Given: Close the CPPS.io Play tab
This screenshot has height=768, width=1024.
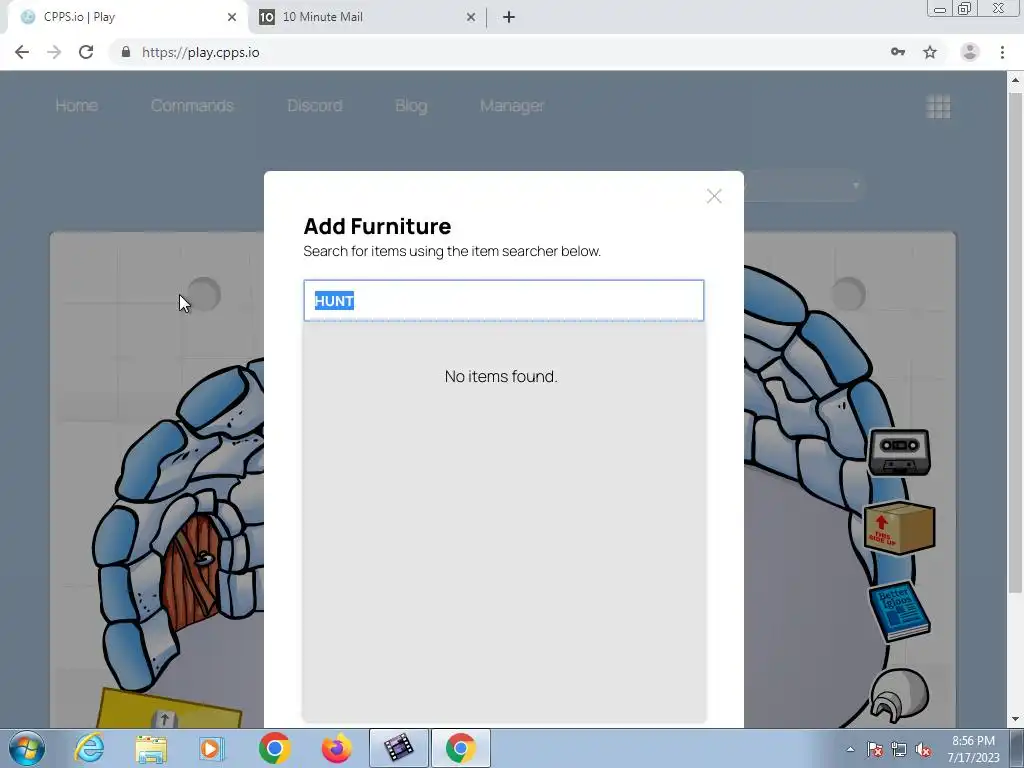Looking at the screenshot, I should (232, 18).
